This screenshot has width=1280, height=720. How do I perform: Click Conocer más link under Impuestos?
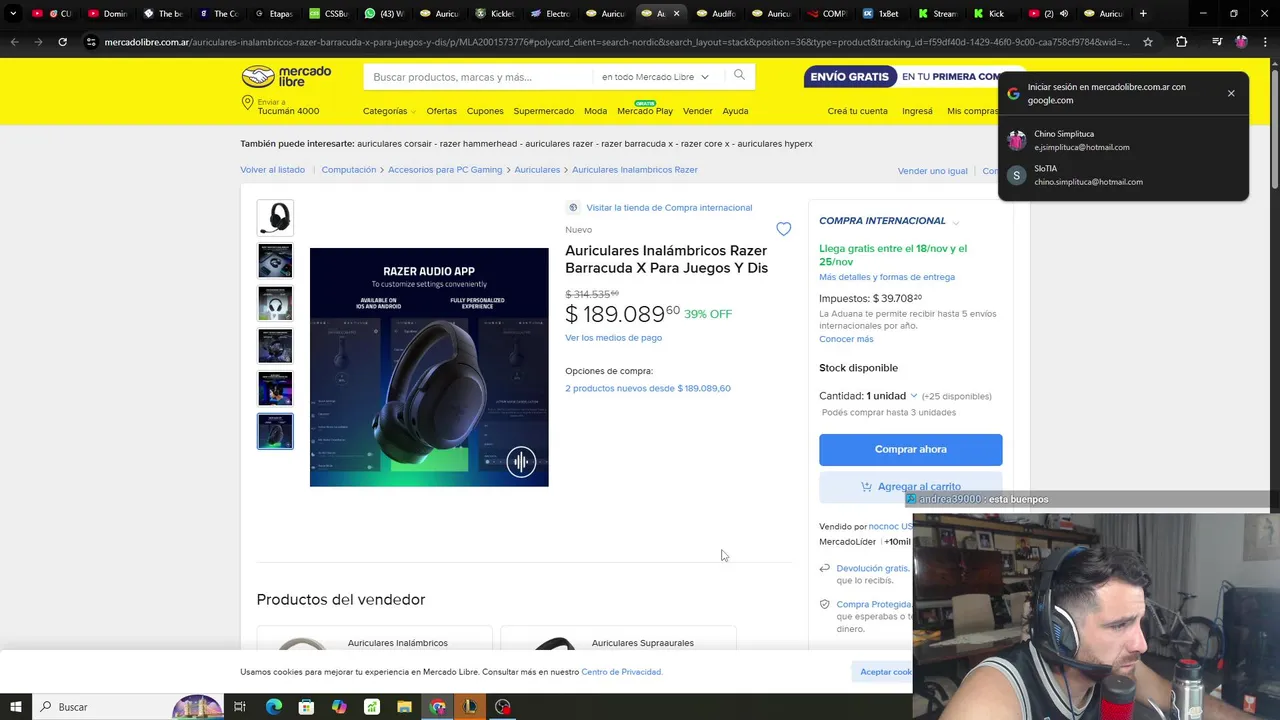pyautogui.click(x=846, y=339)
